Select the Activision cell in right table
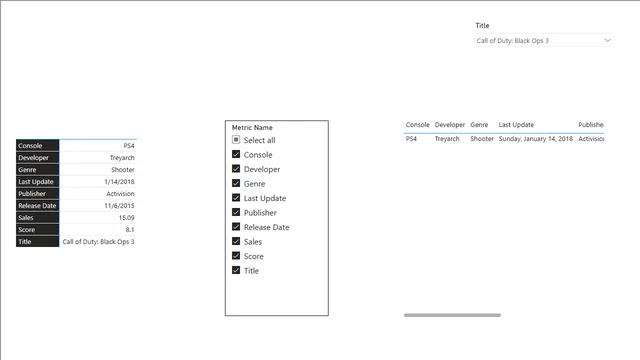This screenshot has height=360, width=640. (x=591, y=139)
